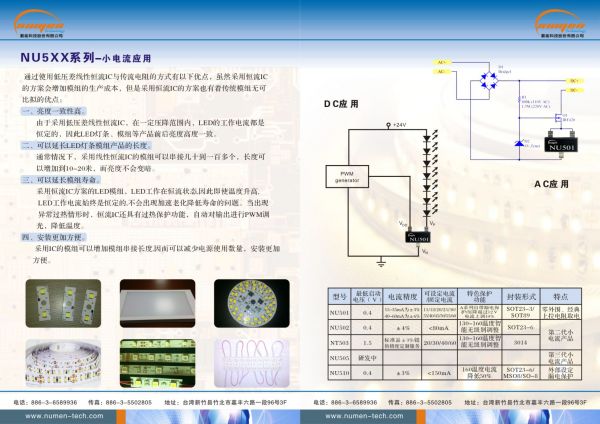The width and height of the screenshot is (600, 424).
Task: Open the photo of three LED module boards
Action: pos(64,303)
